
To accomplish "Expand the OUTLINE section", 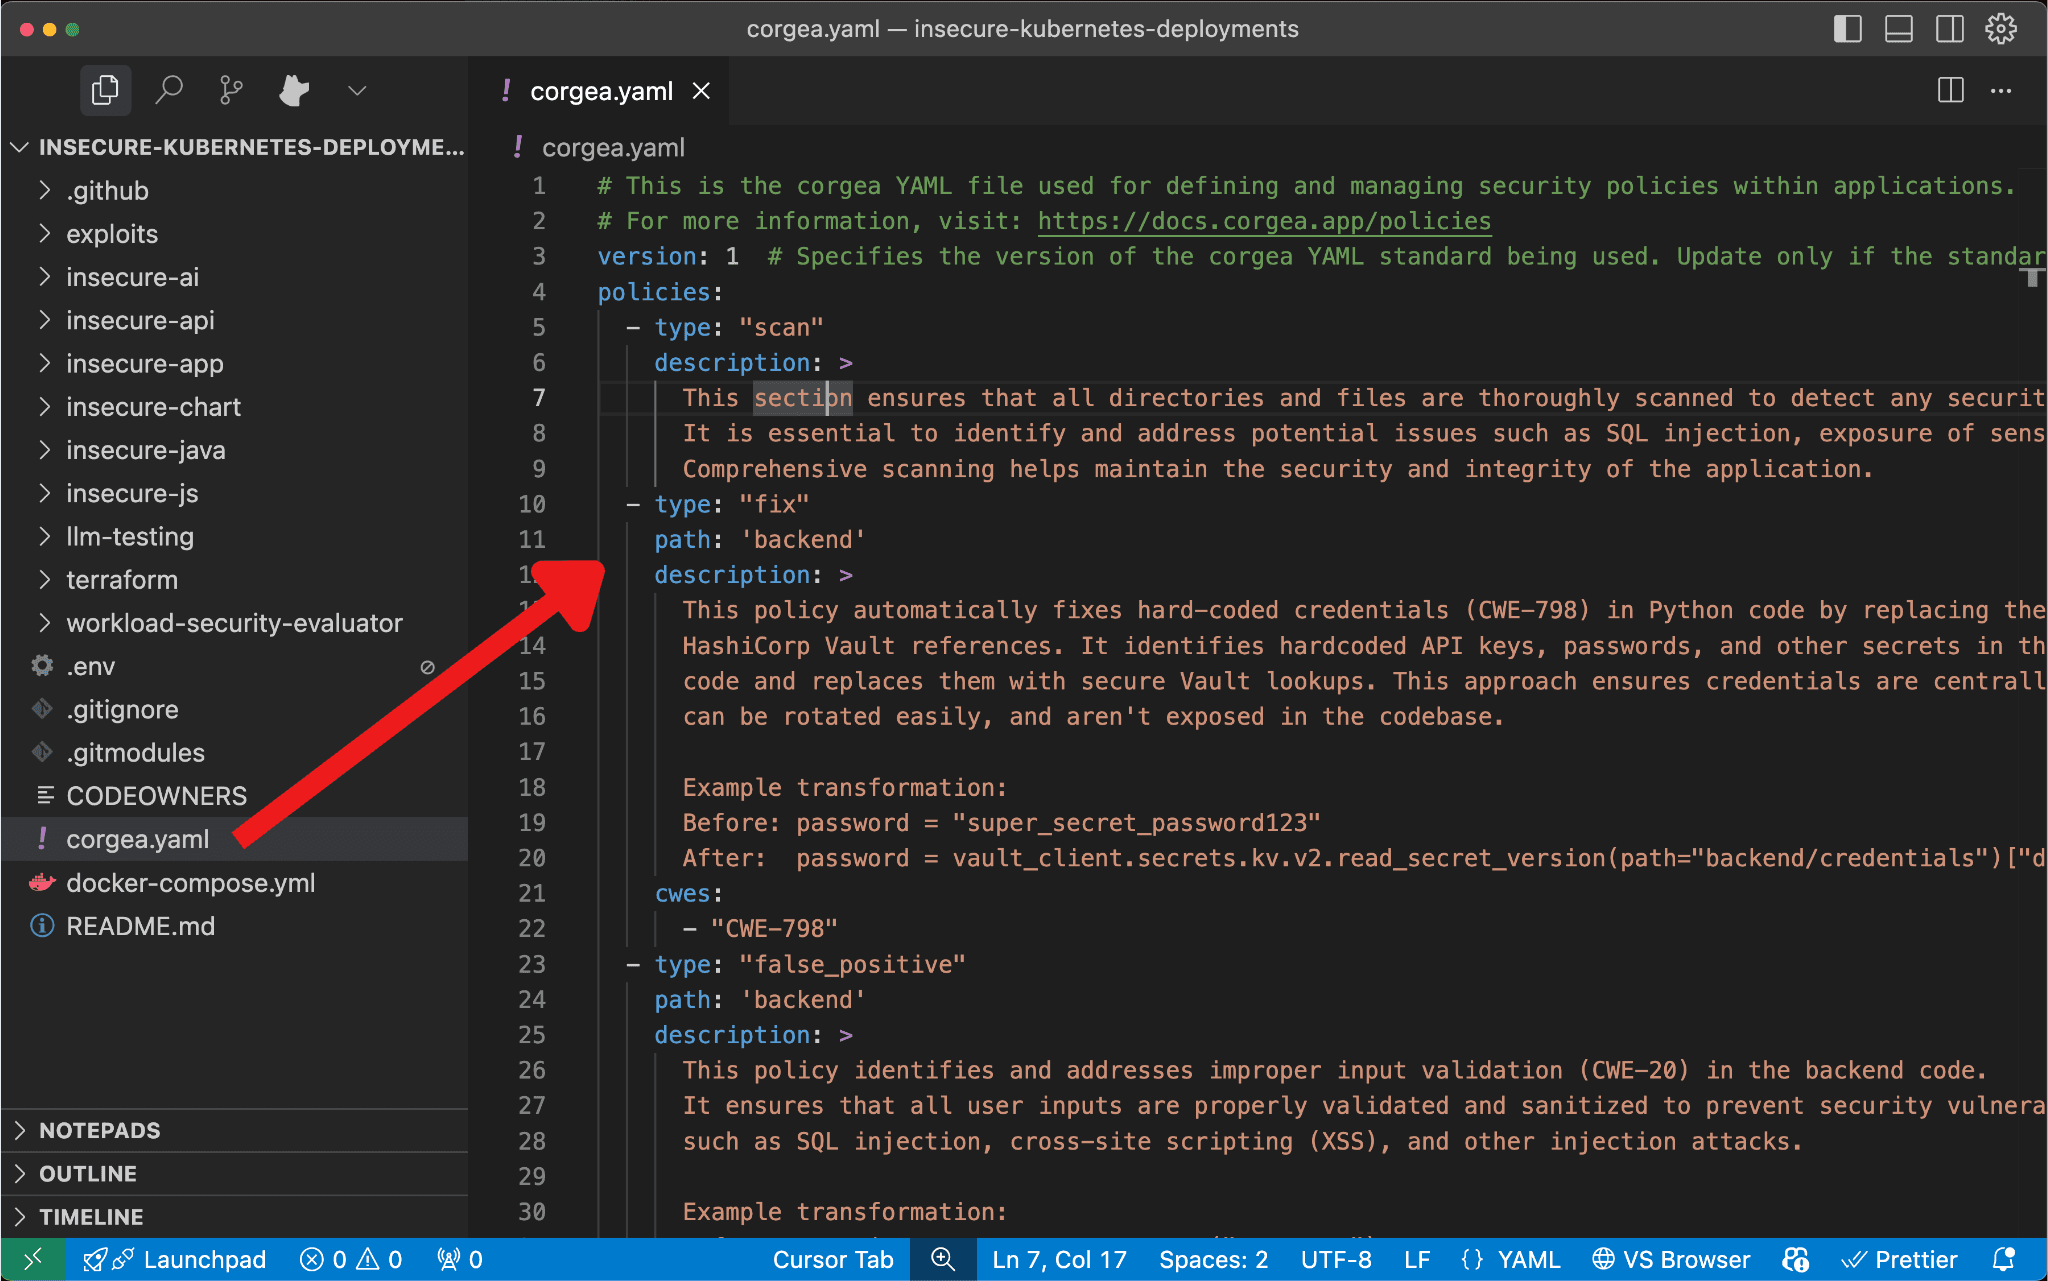I will pos(88,1173).
